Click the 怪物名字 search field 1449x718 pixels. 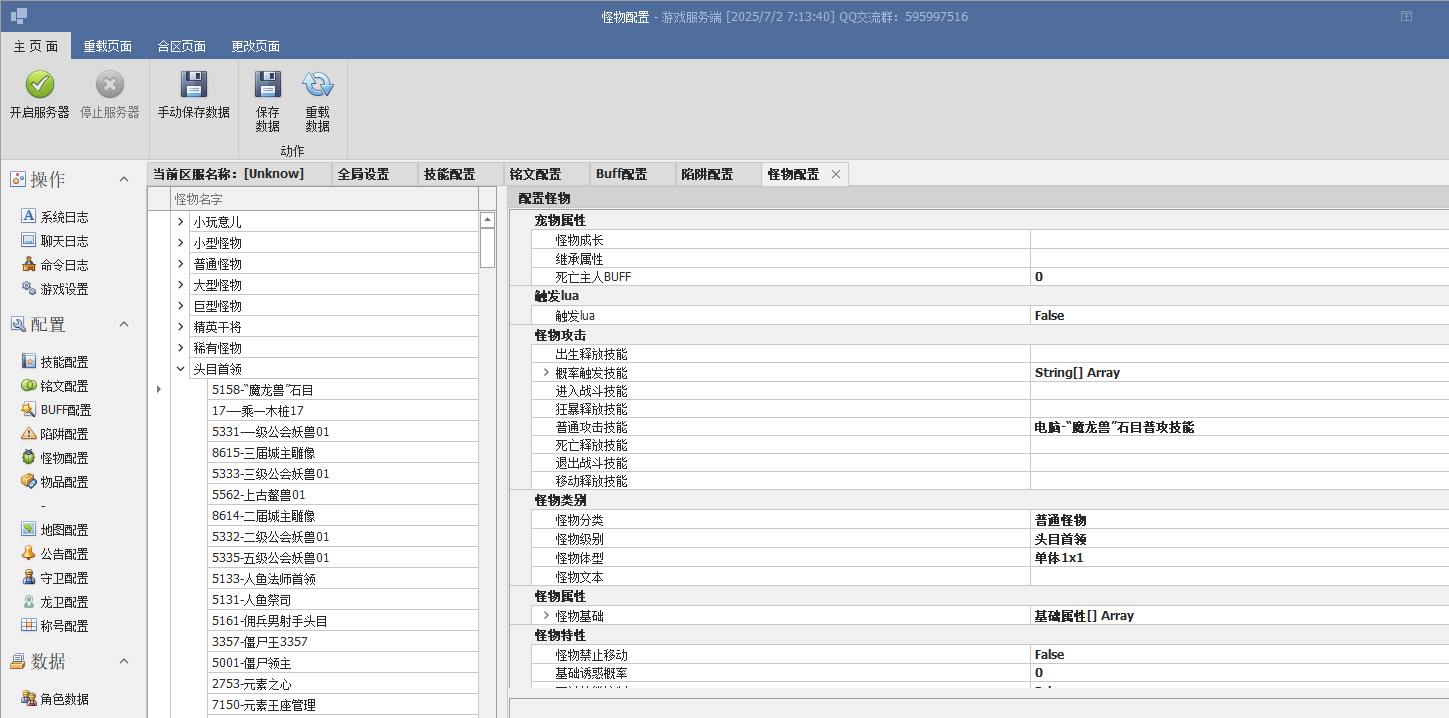324,199
